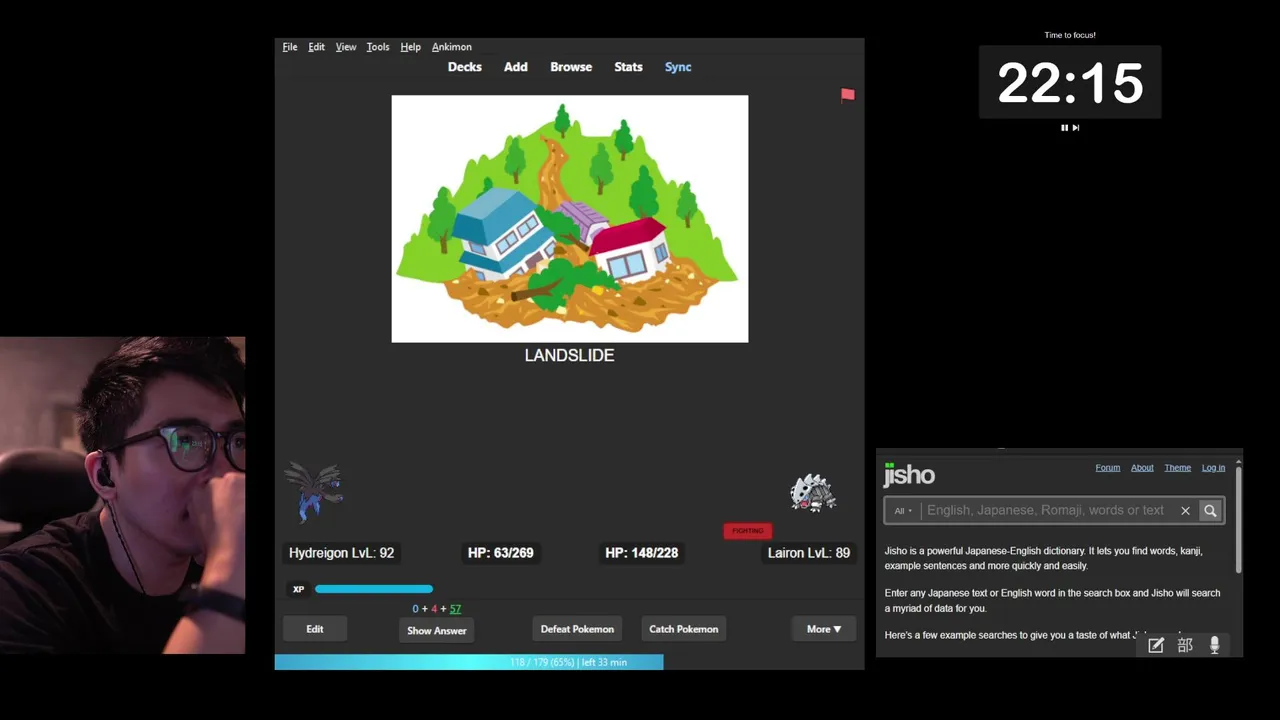Click the Edit button under the card
The image size is (1280, 720).
[315, 629]
